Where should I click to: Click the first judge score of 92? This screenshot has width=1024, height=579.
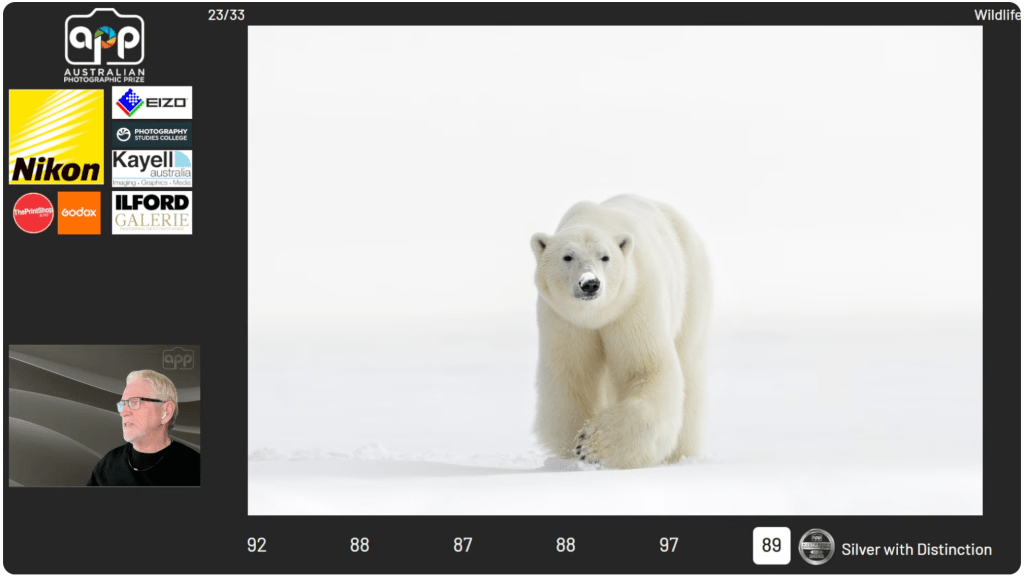257,545
